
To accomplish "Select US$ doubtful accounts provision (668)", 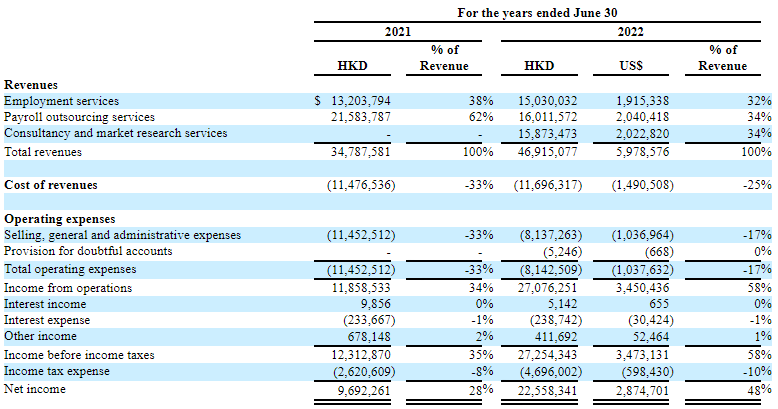I will [659, 252].
